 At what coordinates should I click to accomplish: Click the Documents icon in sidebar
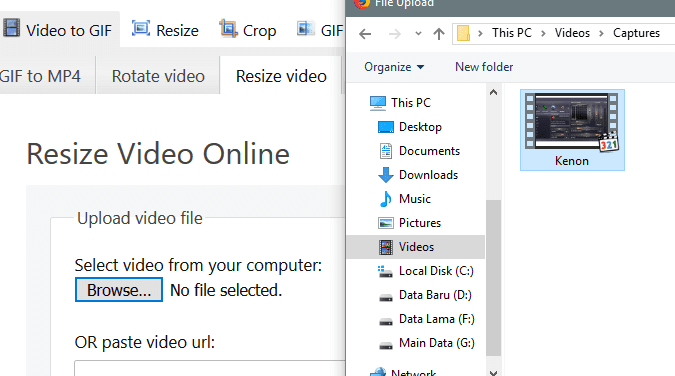[x=385, y=151]
